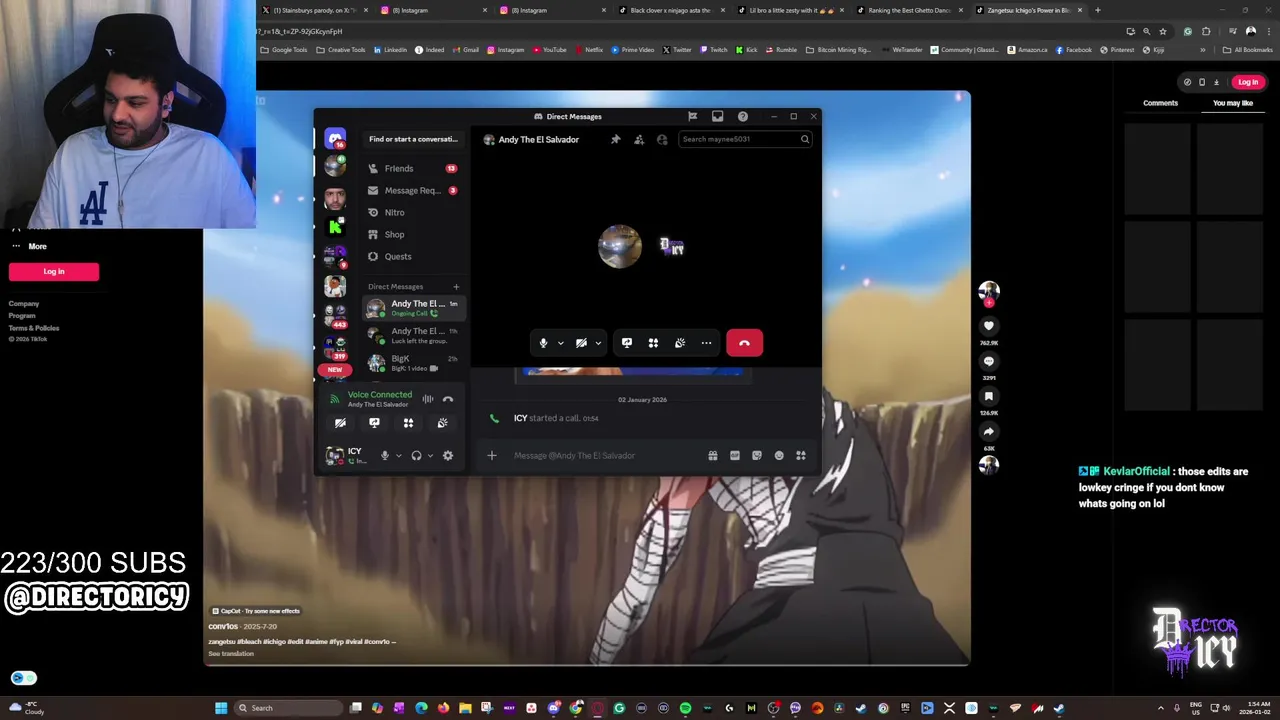Open input device dropdown in user panel
Image resolution: width=1280 pixels, height=720 pixels.
coord(398,456)
